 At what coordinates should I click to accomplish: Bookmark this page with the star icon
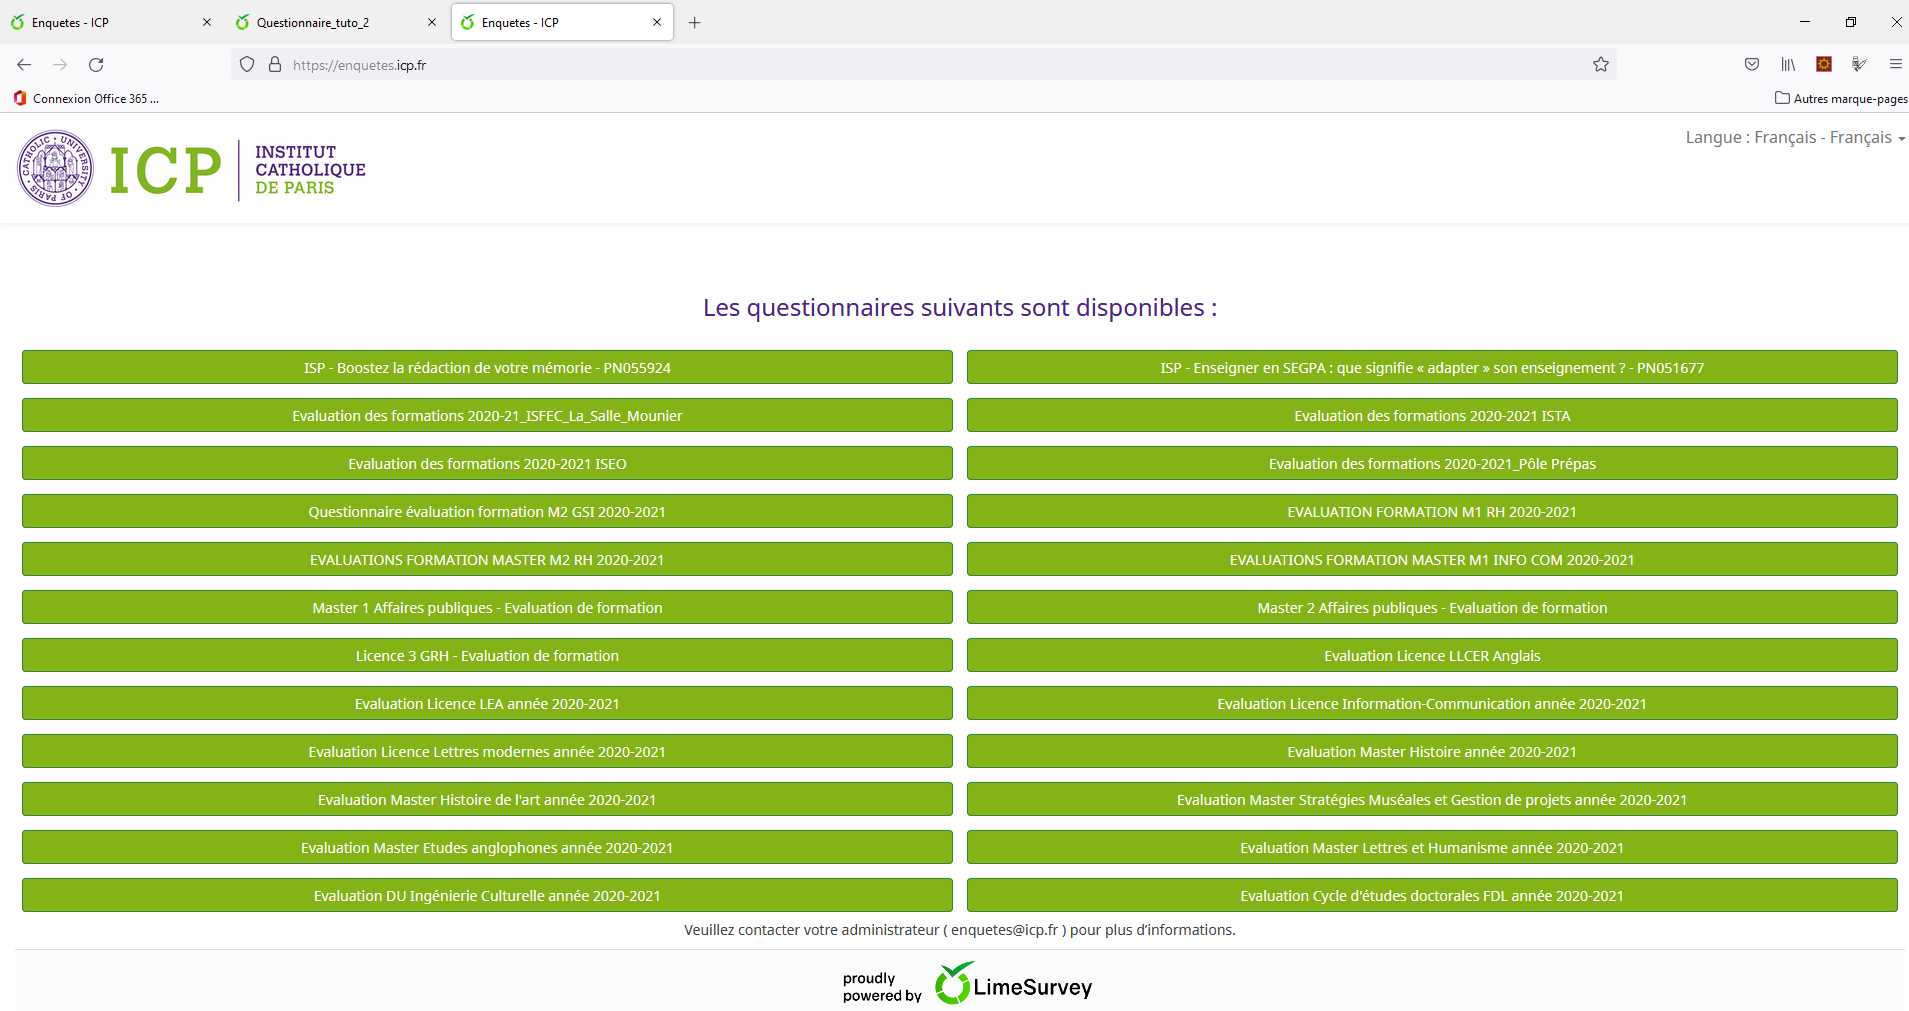1600,65
